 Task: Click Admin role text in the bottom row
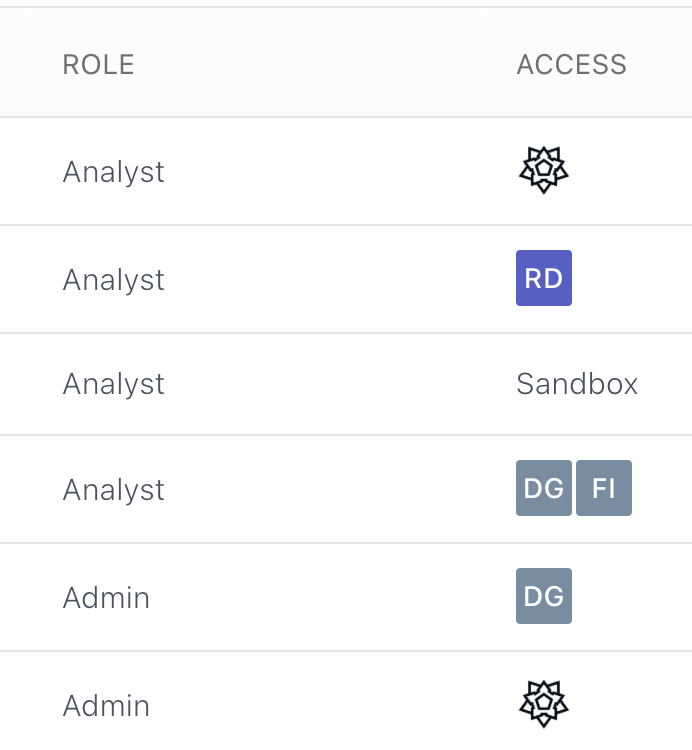pyautogui.click(x=106, y=706)
